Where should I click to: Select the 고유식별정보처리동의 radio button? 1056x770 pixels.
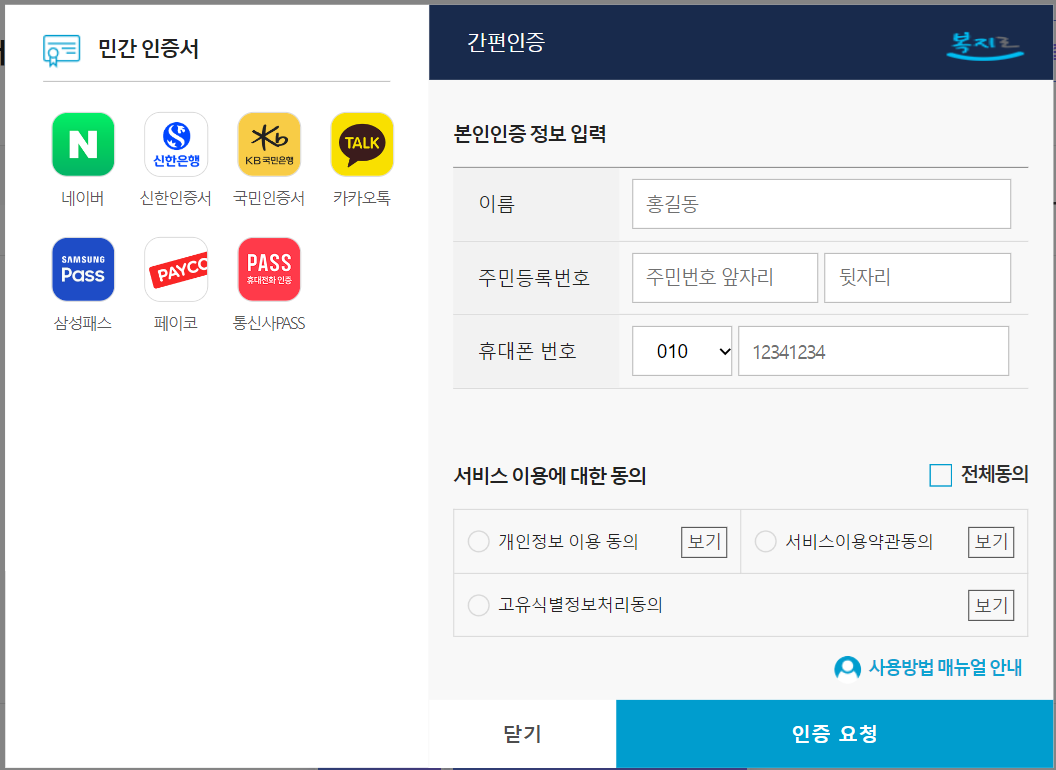click(478, 605)
